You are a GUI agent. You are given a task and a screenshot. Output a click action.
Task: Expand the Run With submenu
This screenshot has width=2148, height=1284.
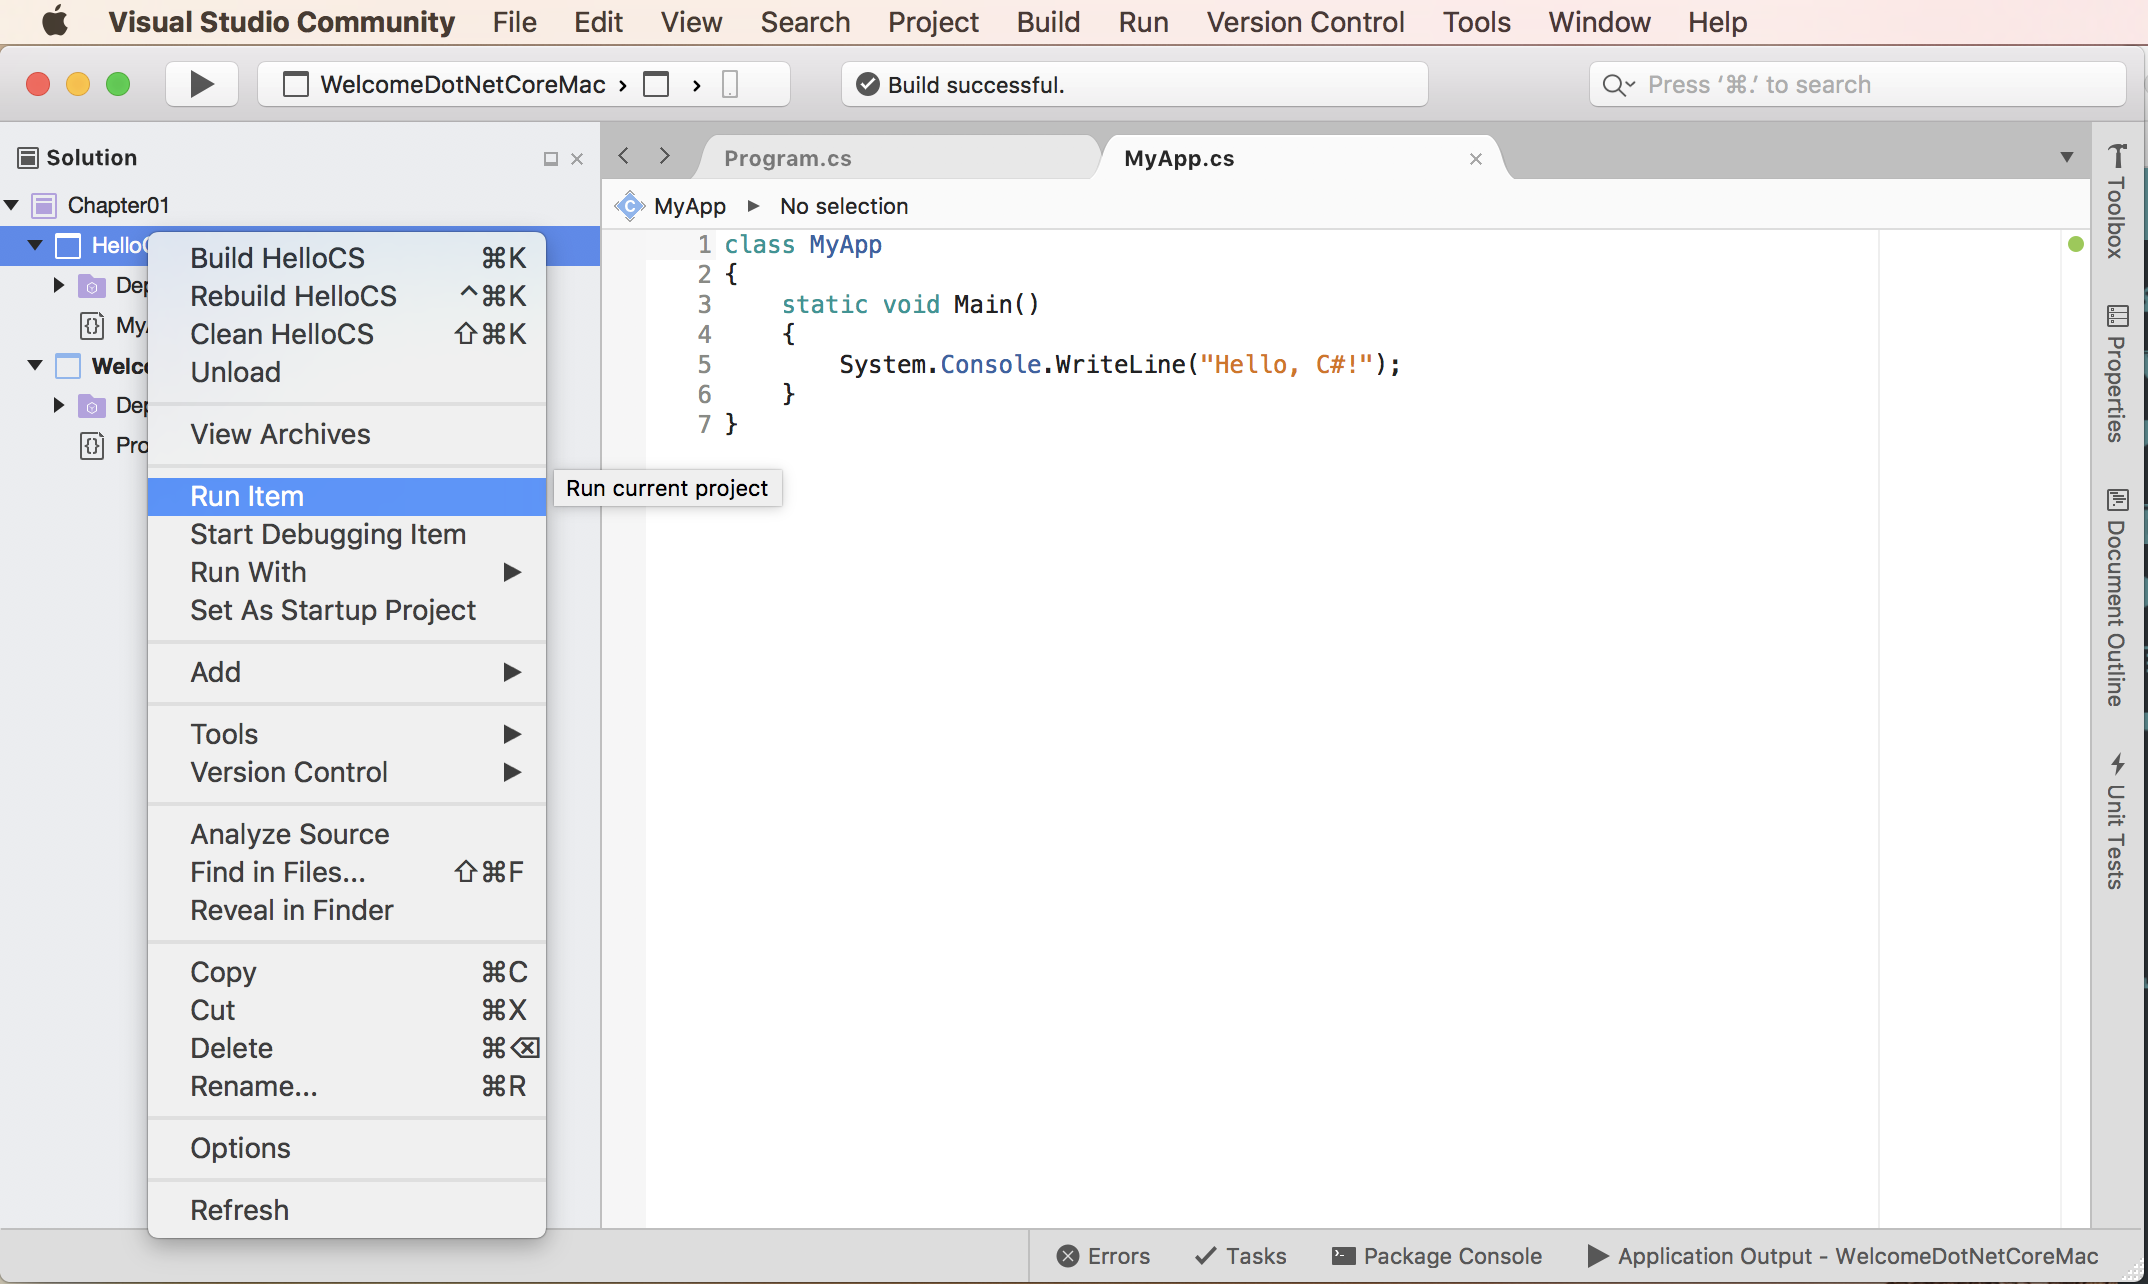347,572
